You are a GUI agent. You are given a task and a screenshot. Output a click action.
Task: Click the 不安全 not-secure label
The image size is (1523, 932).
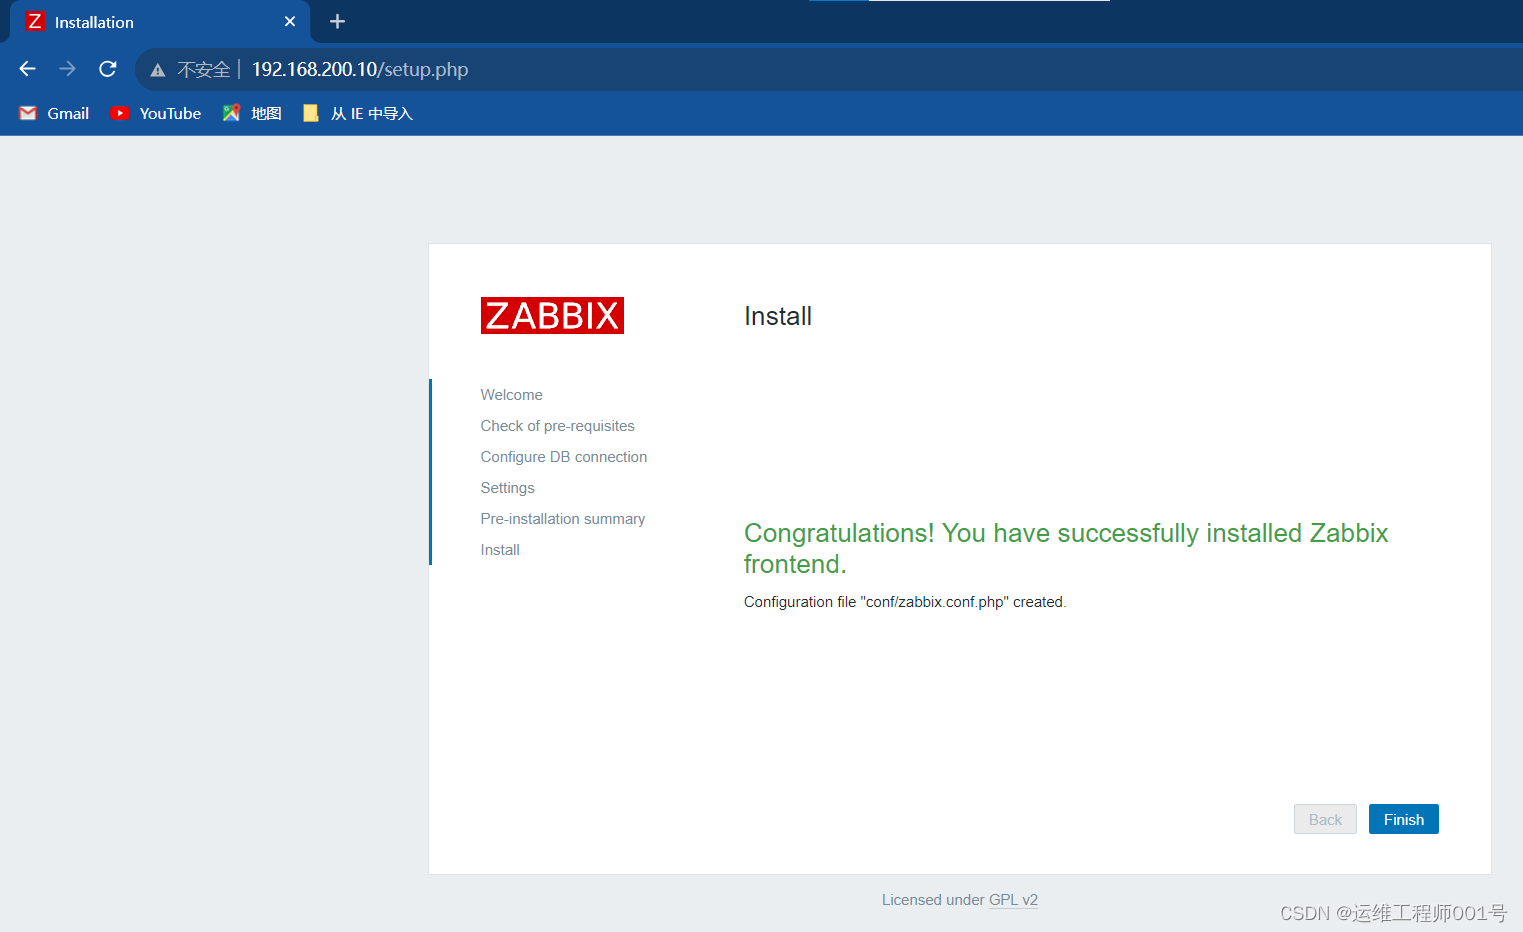(204, 70)
